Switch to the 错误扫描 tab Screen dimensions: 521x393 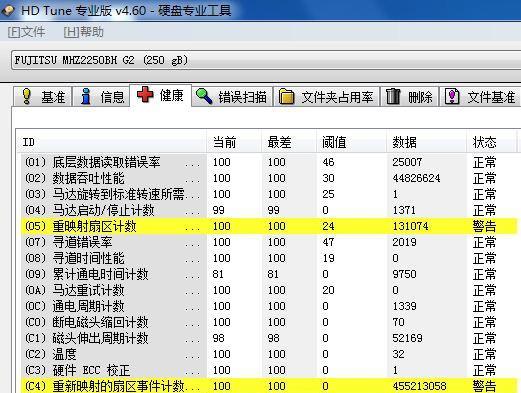[x=232, y=97]
